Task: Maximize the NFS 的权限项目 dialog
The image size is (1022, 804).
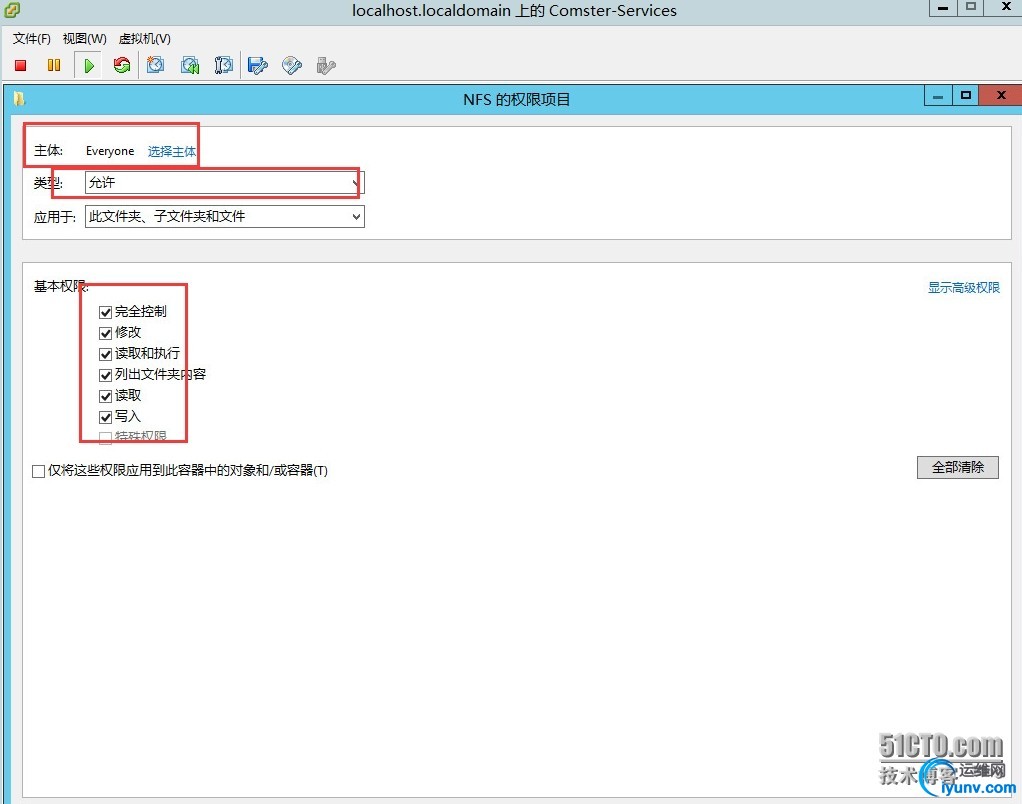Action: pos(966,96)
